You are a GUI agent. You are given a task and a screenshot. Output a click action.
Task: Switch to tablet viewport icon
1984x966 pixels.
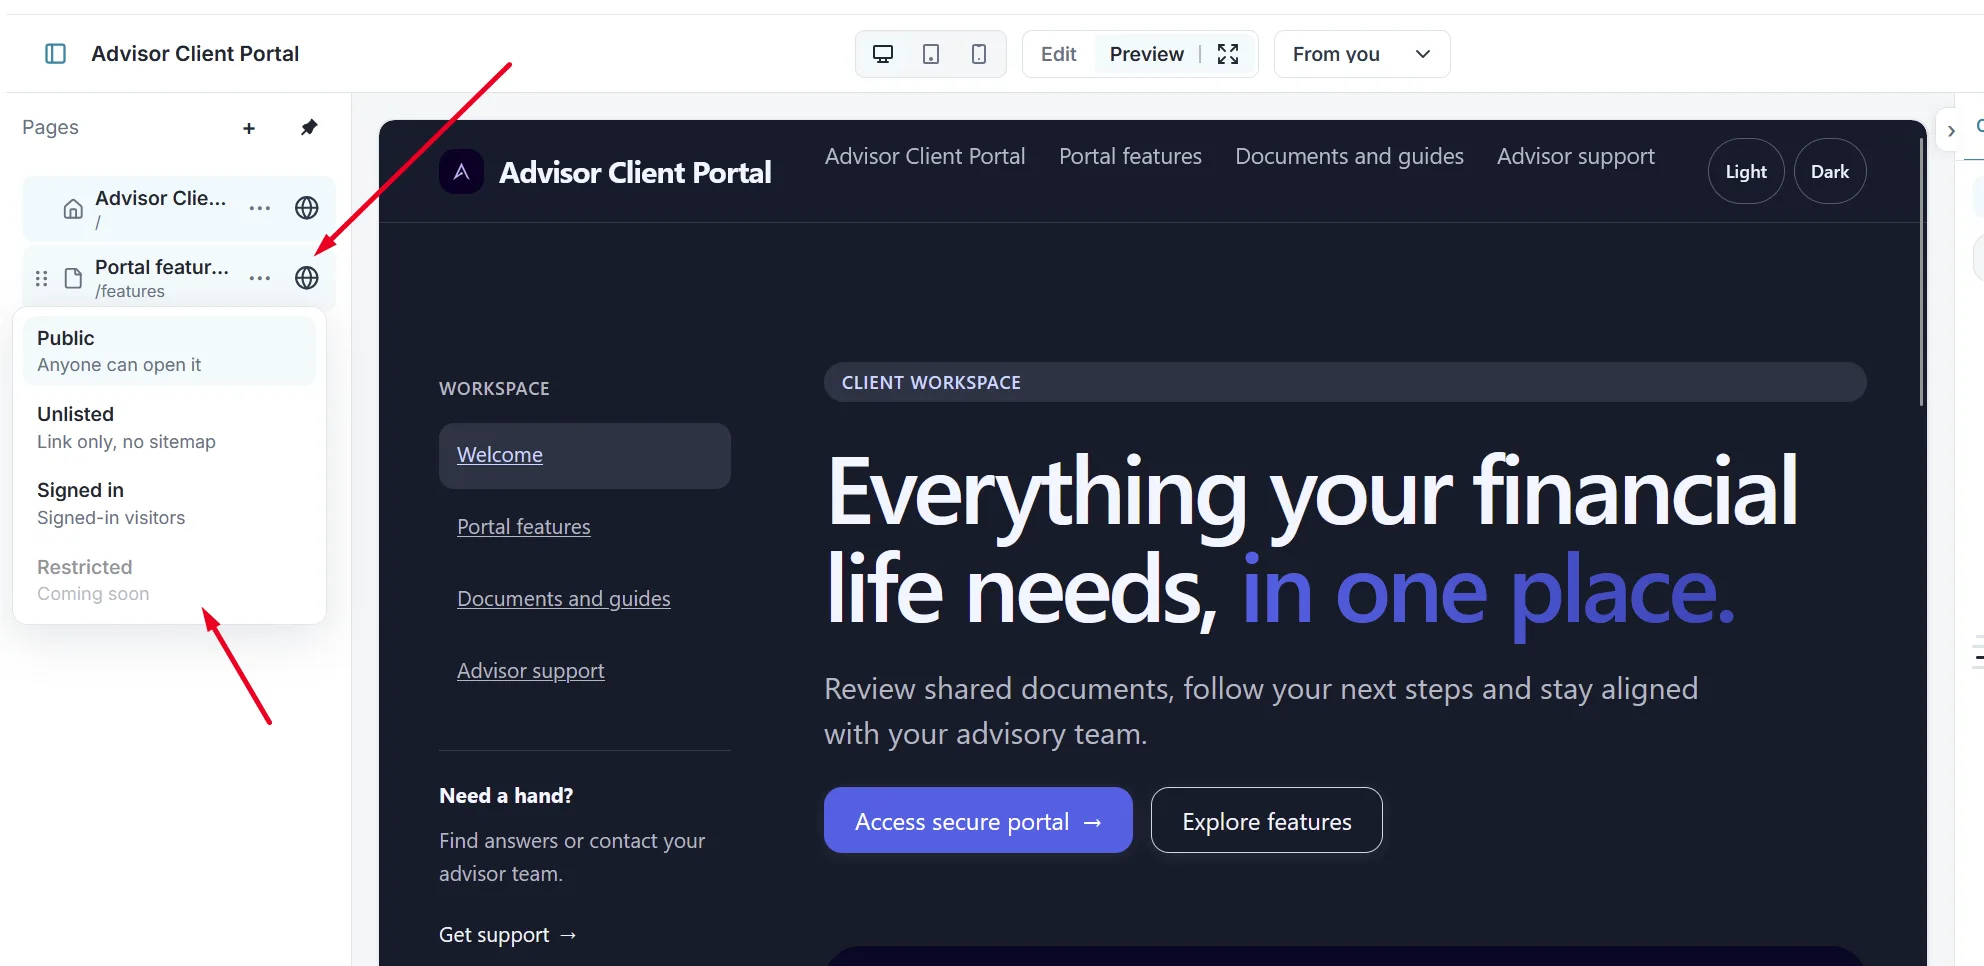point(931,54)
